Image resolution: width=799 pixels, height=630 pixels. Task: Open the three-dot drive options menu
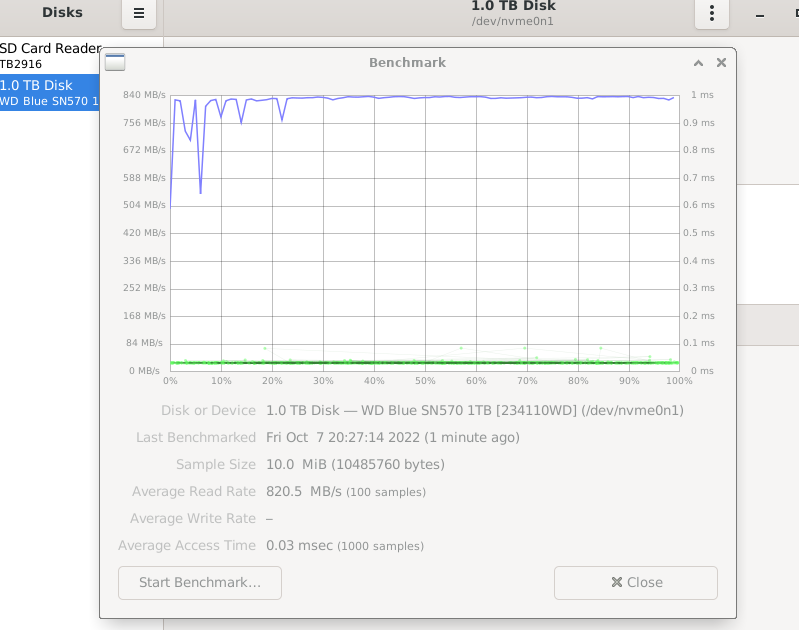(x=711, y=14)
